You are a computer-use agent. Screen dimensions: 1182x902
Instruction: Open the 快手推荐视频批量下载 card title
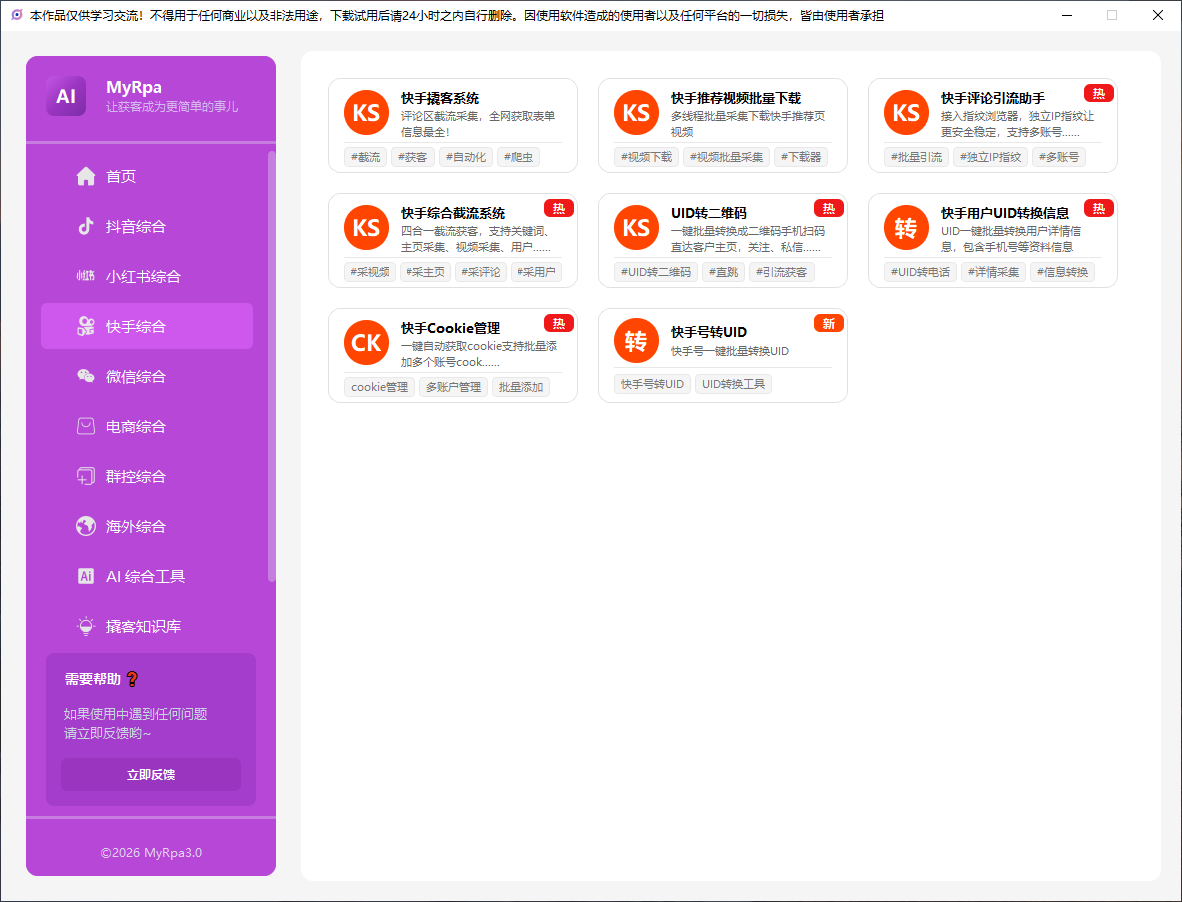pos(736,99)
